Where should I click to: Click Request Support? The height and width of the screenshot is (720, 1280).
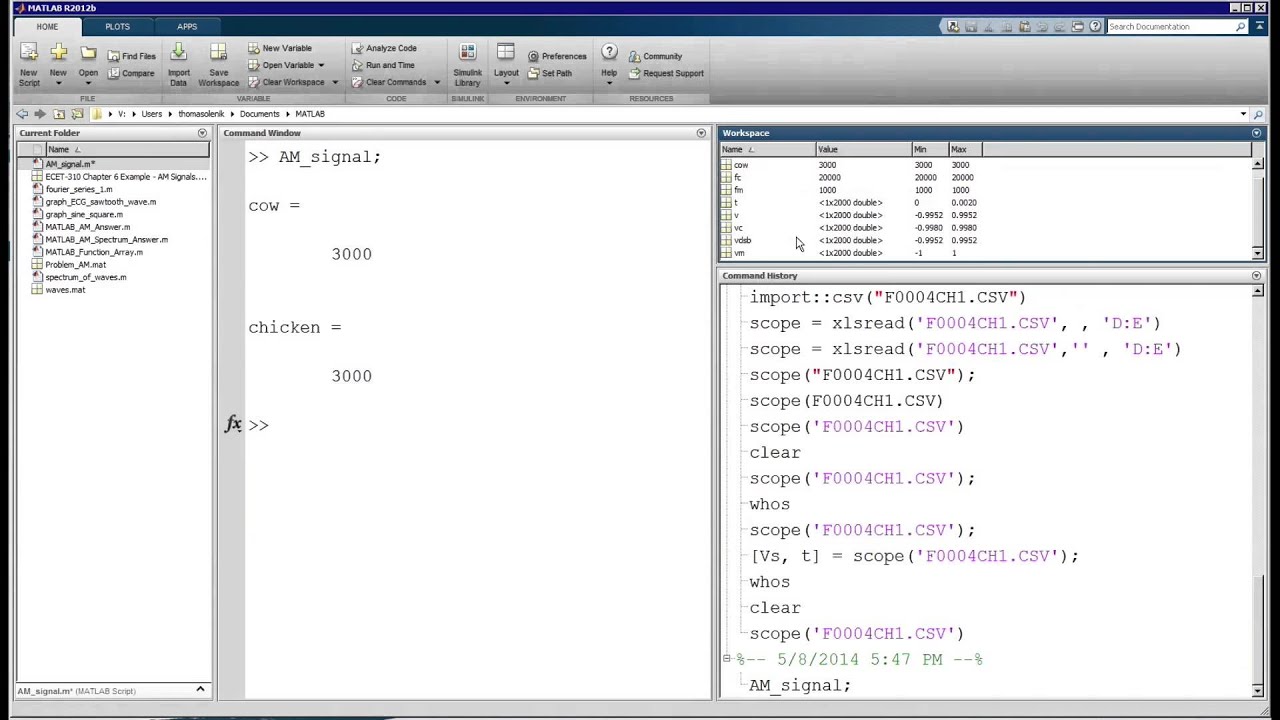click(x=666, y=73)
